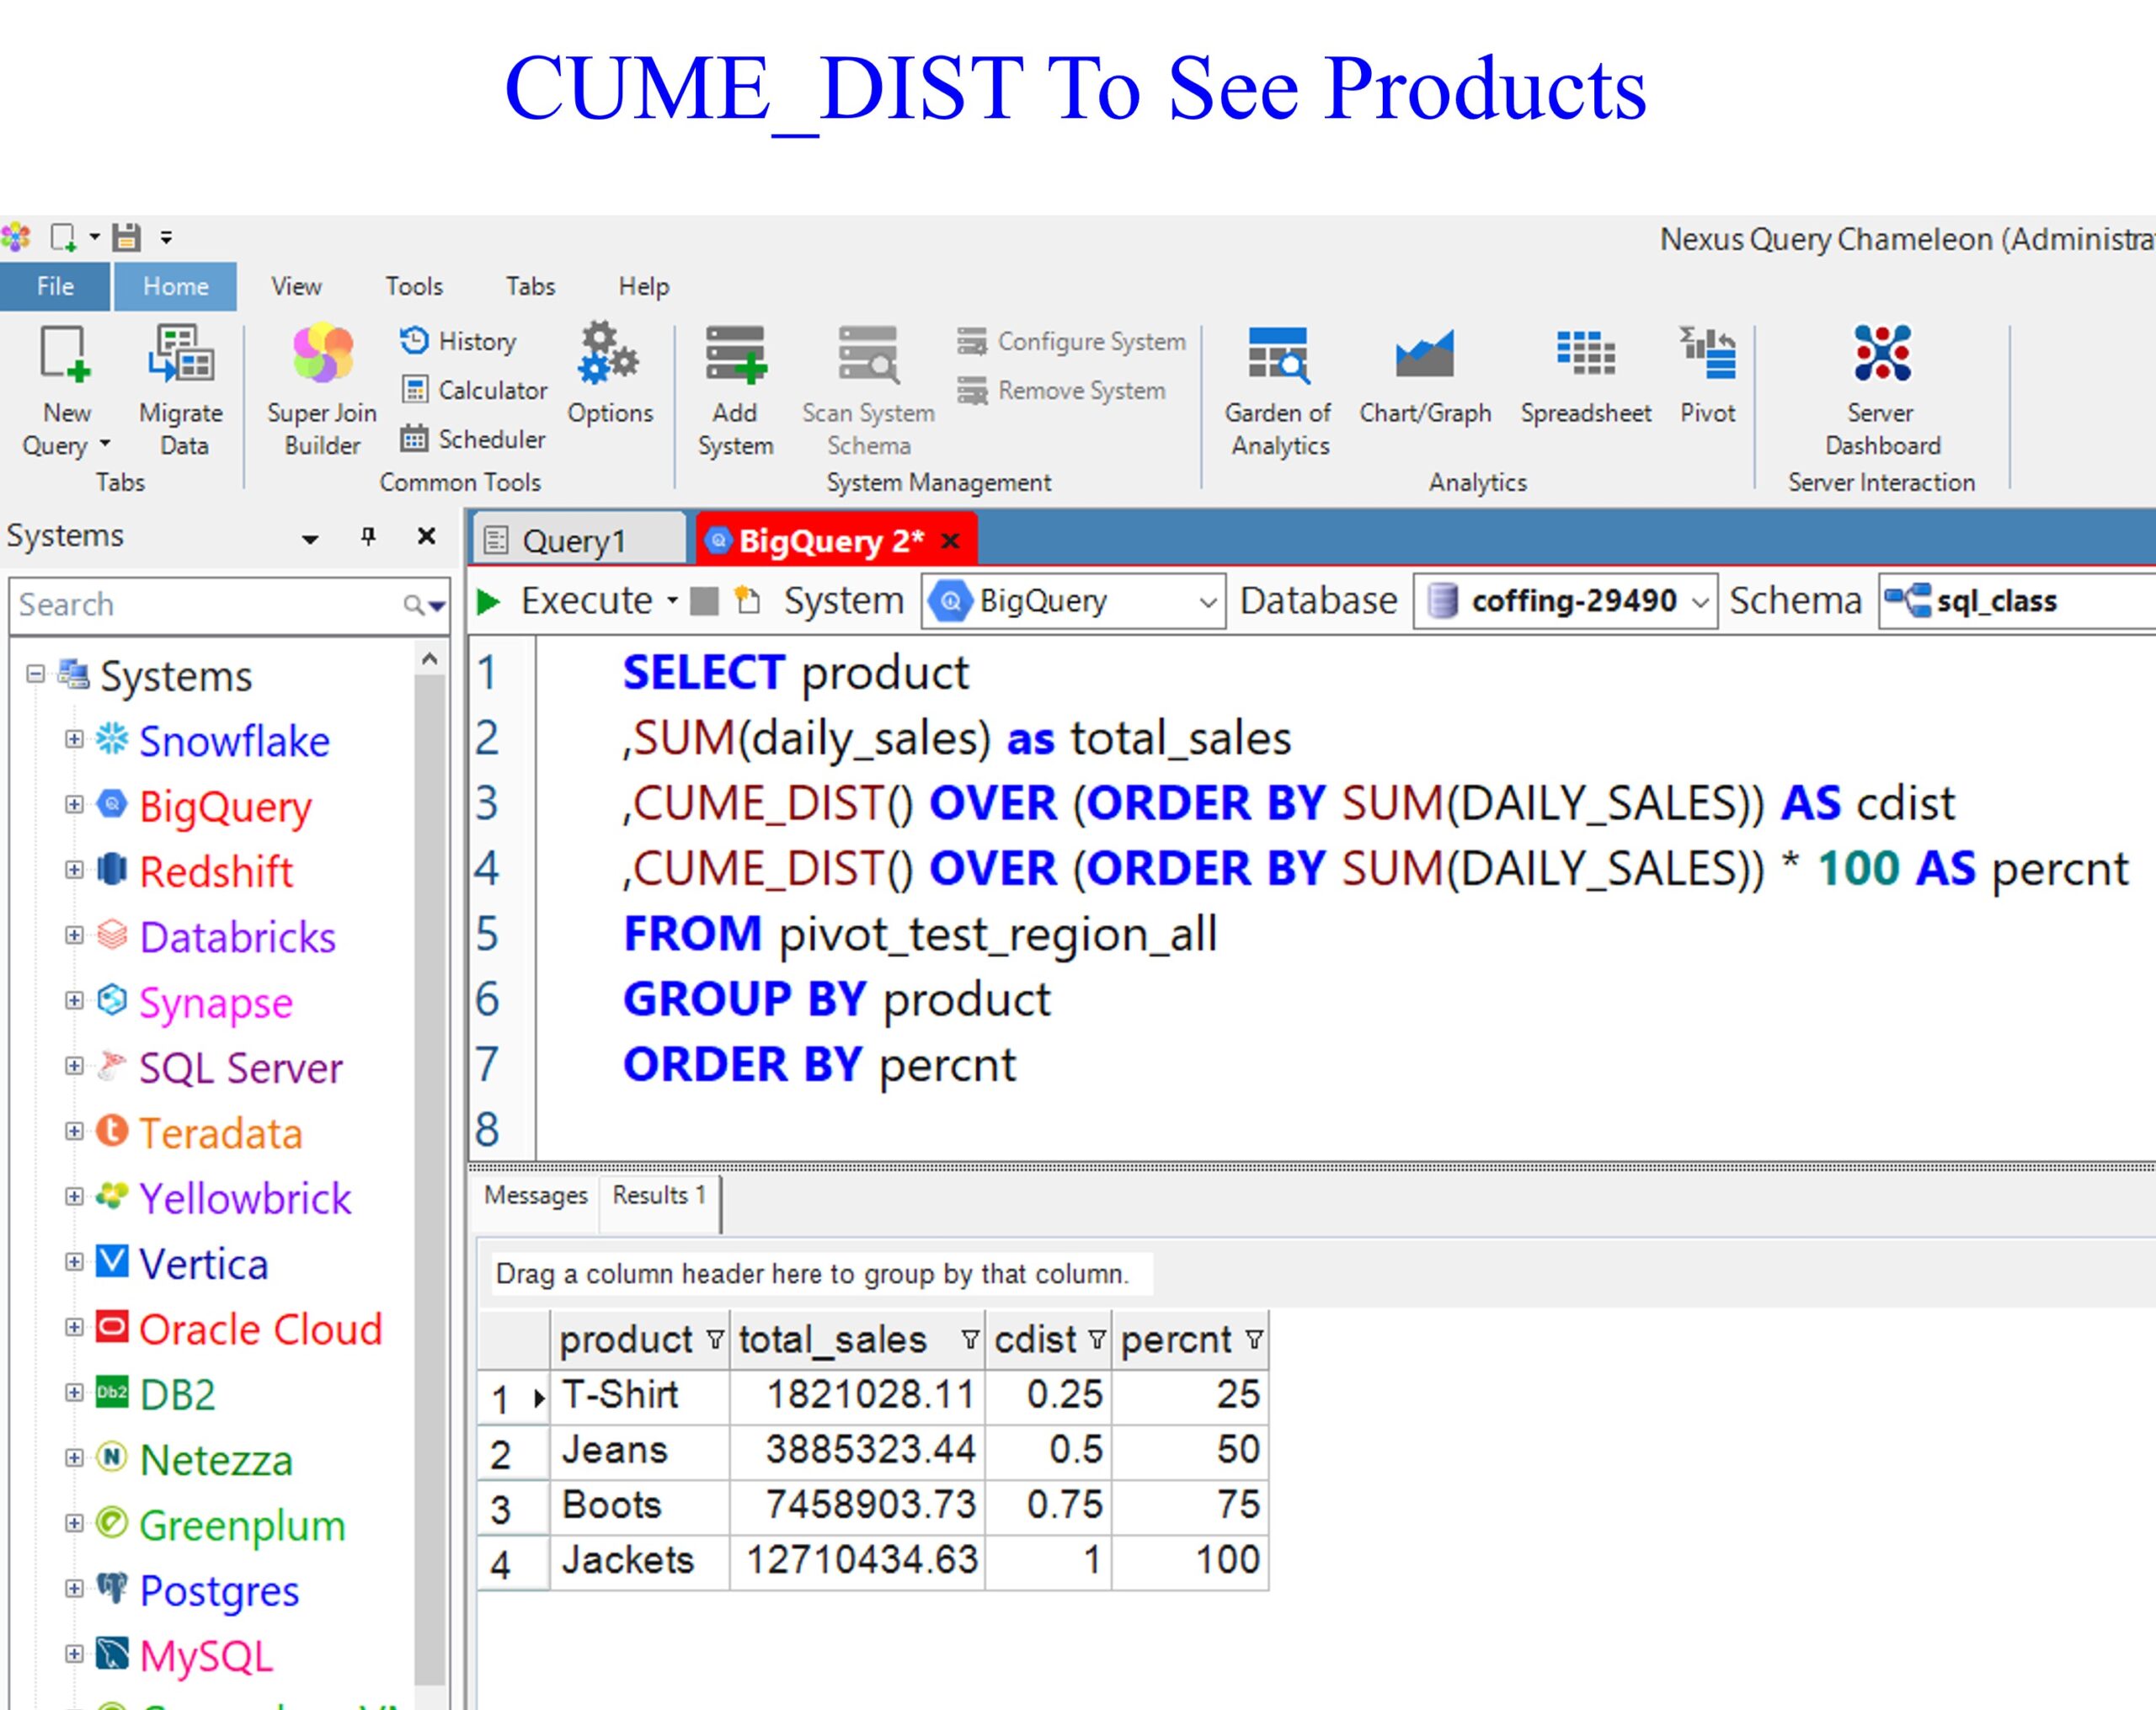Viewport: 2156px width, 1710px height.
Task: Open the Database coffing-29490 dropdown
Action: [x=1699, y=602]
